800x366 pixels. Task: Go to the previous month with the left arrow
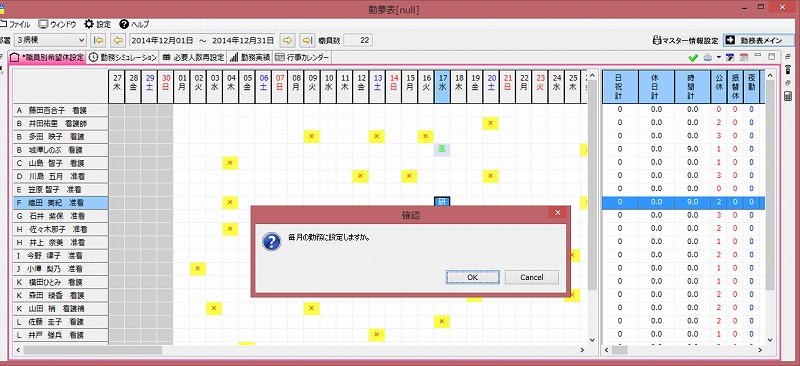[x=118, y=40]
